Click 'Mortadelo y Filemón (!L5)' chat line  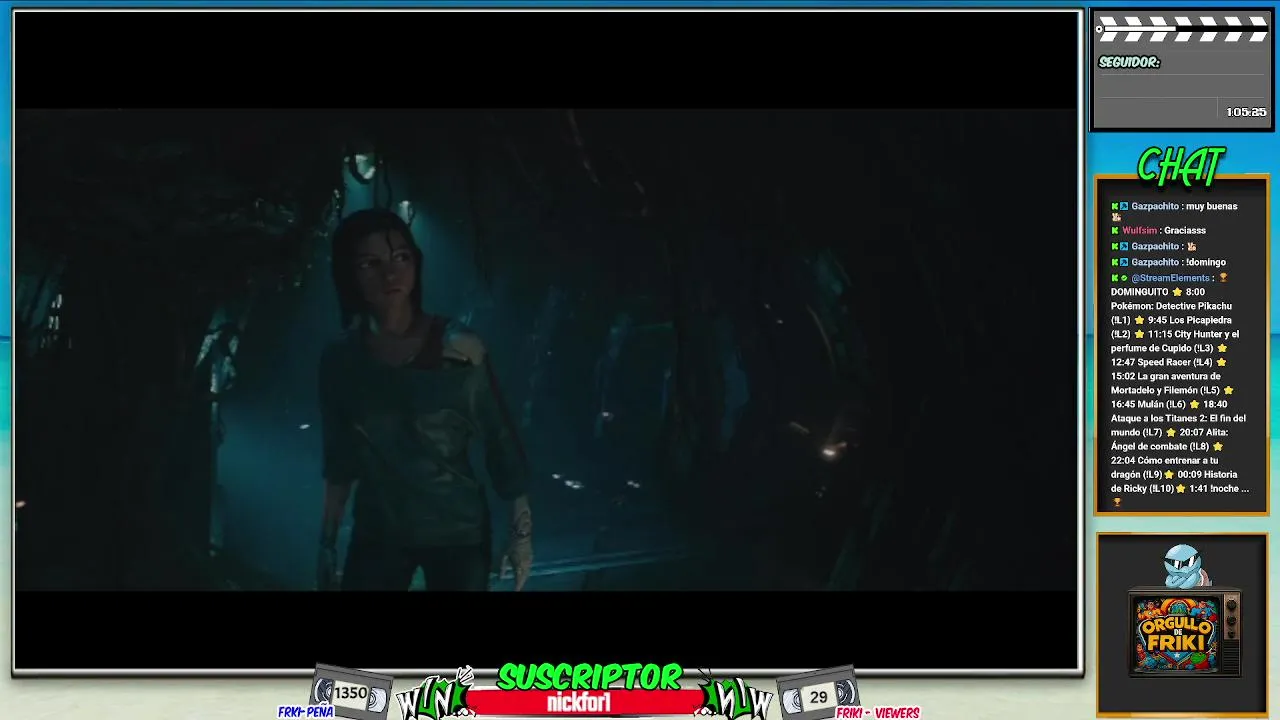pos(1165,390)
